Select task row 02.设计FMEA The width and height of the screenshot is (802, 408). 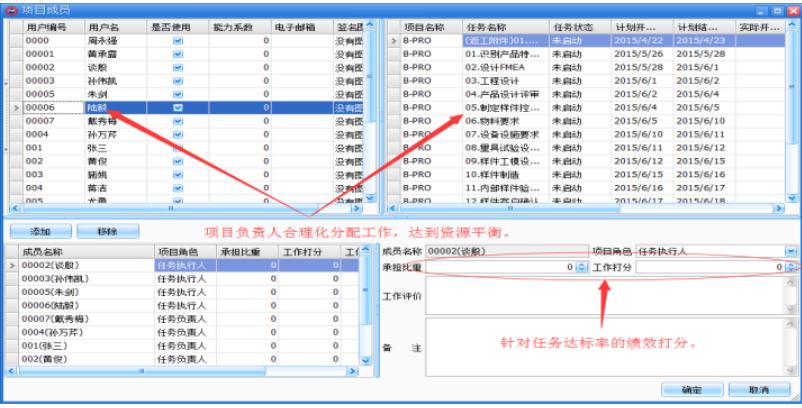click(x=587, y=67)
